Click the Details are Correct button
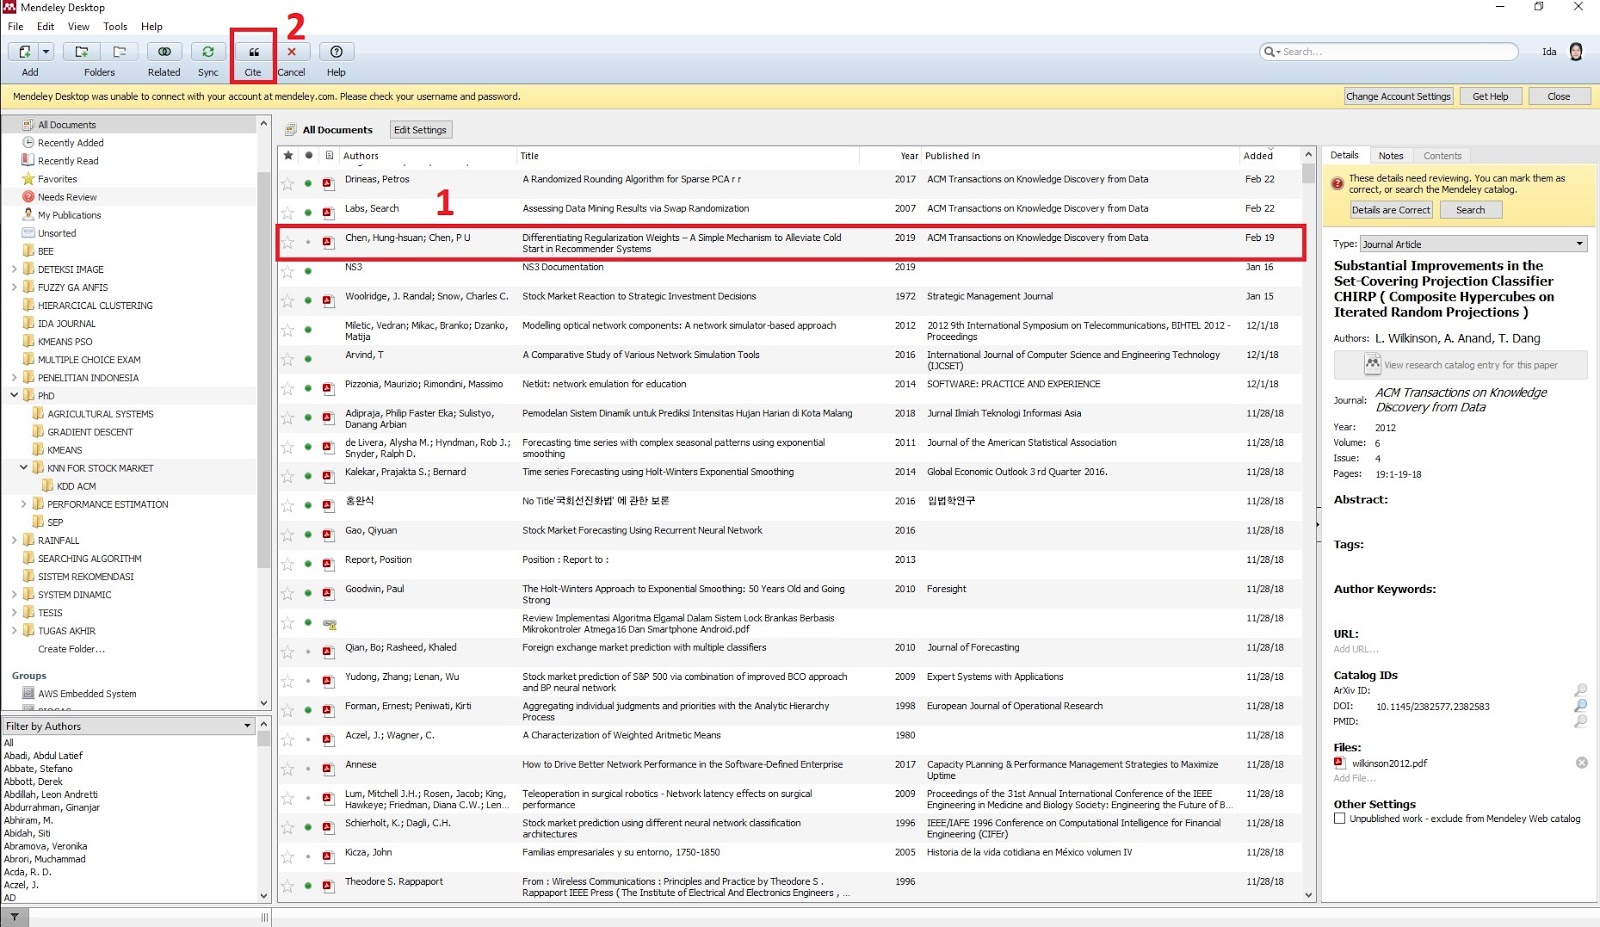The width and height of the screenshot is (1600, 927). pos(1391,210)
